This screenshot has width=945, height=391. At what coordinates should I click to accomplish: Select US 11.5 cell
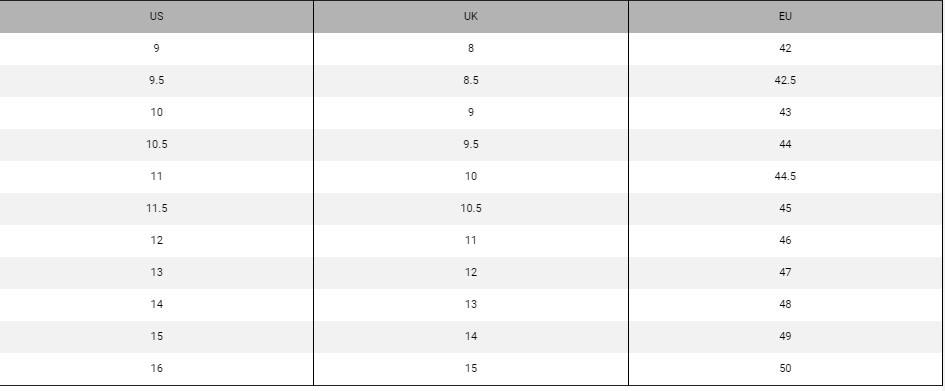(x=157, y=208)
